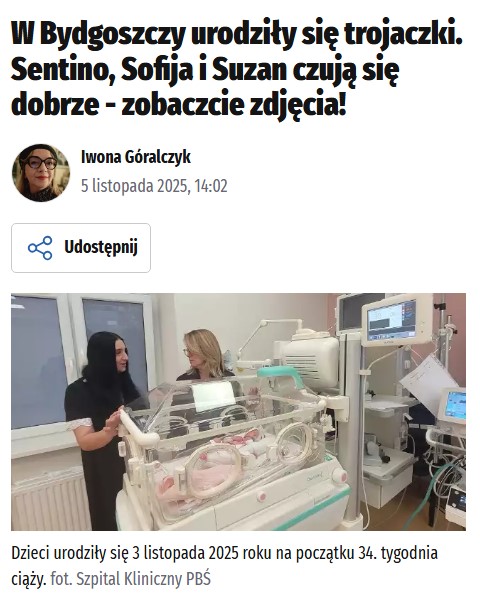Open the Iwona Góralczyk author name link
This screenshot has width=480, height=595.
tap(136, 157)
